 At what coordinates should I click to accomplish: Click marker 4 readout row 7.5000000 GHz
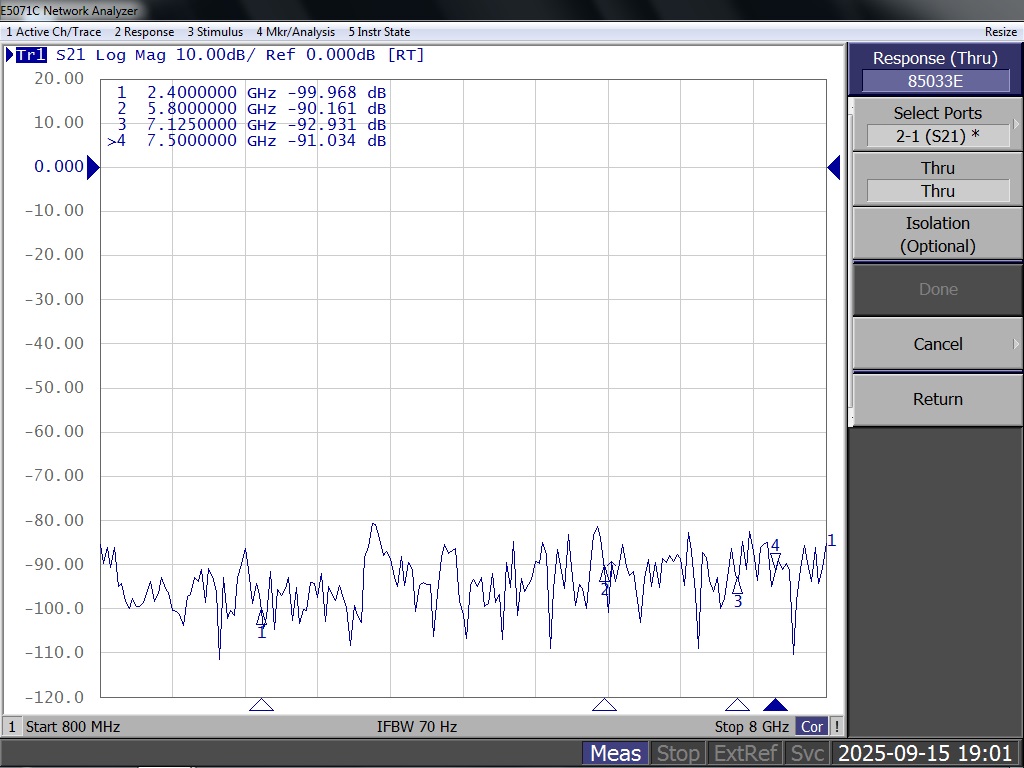coord(247,140)
